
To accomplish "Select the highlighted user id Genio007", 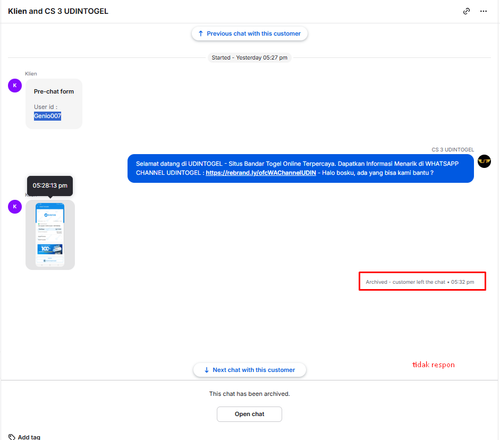I will click(x=47, y=116).
